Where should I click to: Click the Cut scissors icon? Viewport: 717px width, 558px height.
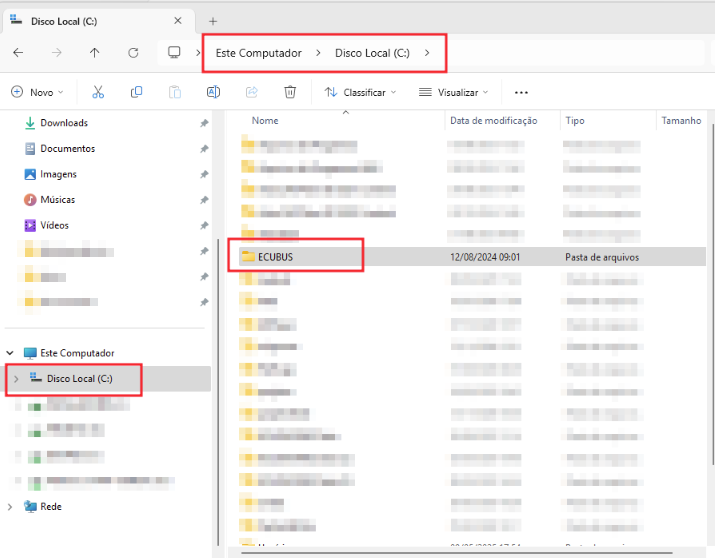98,92
